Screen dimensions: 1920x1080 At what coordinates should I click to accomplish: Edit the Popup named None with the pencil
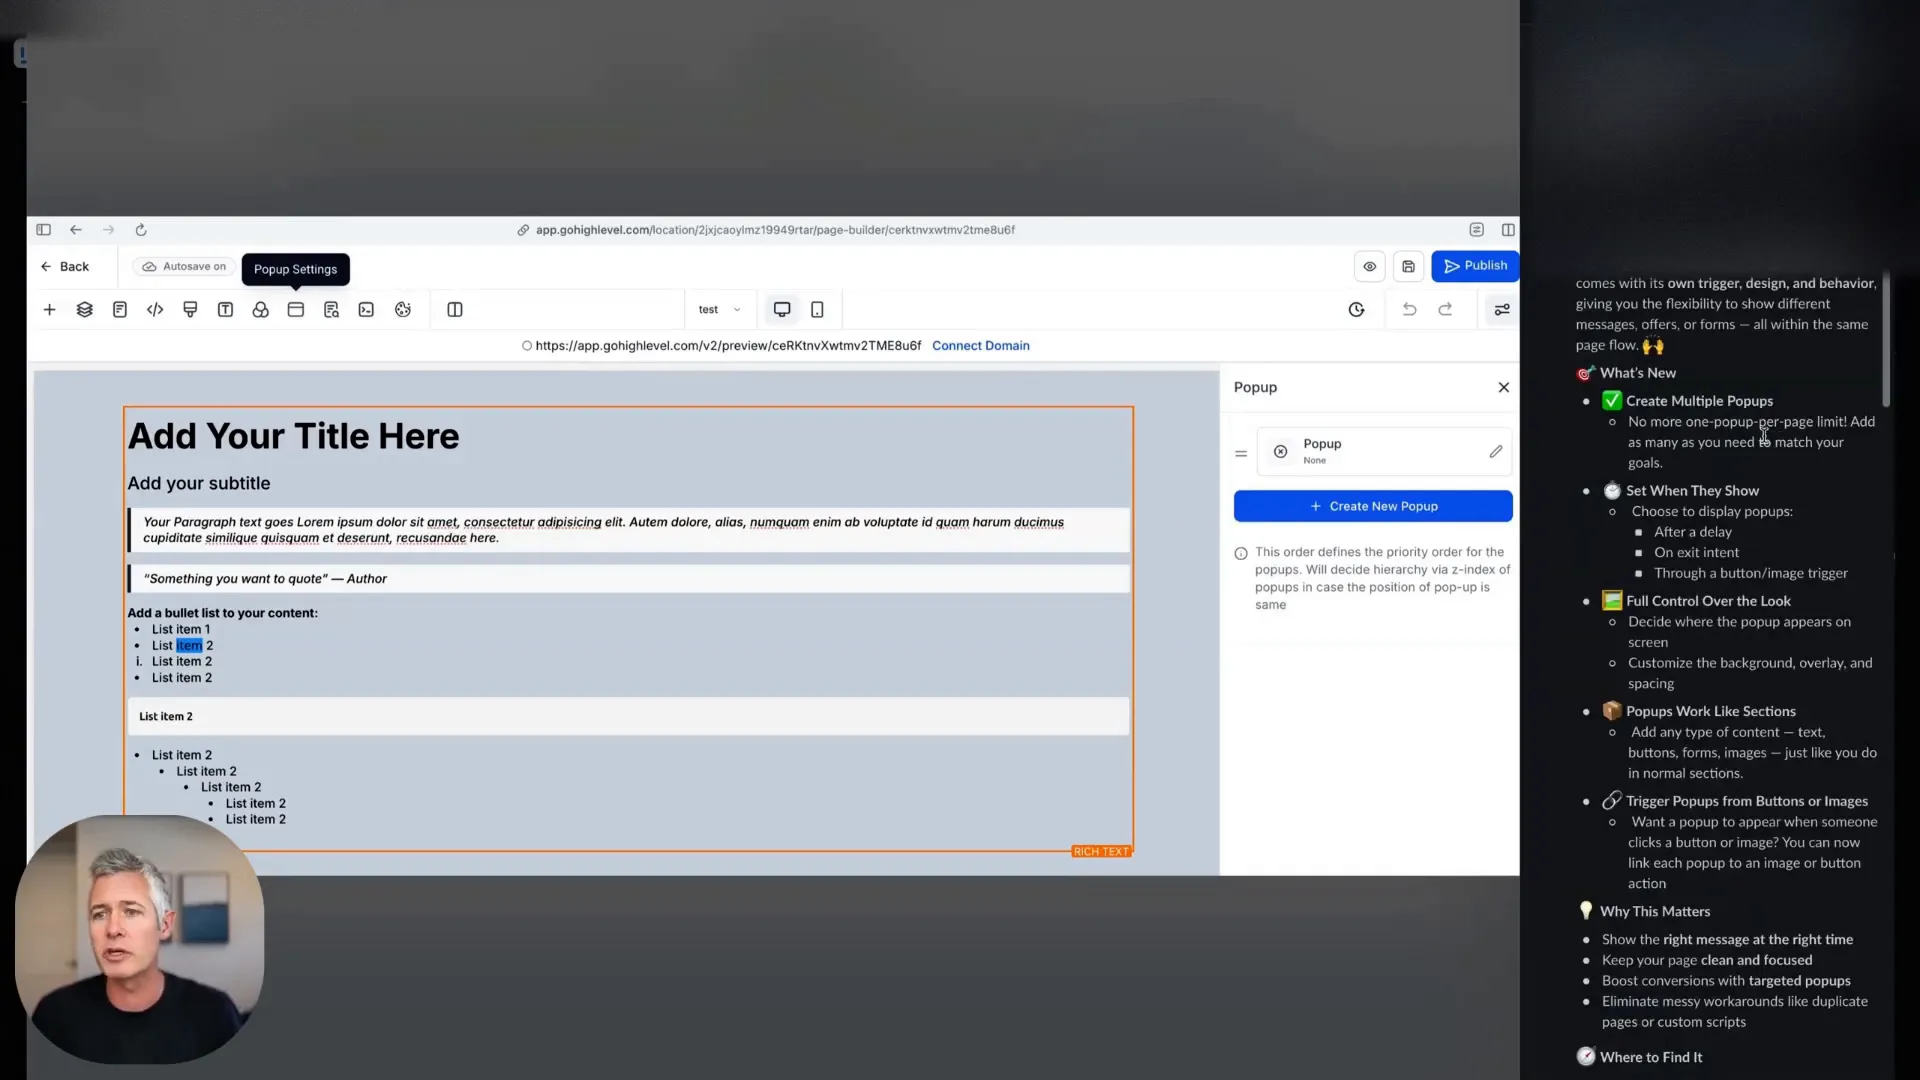click(x=1496, y=451)
